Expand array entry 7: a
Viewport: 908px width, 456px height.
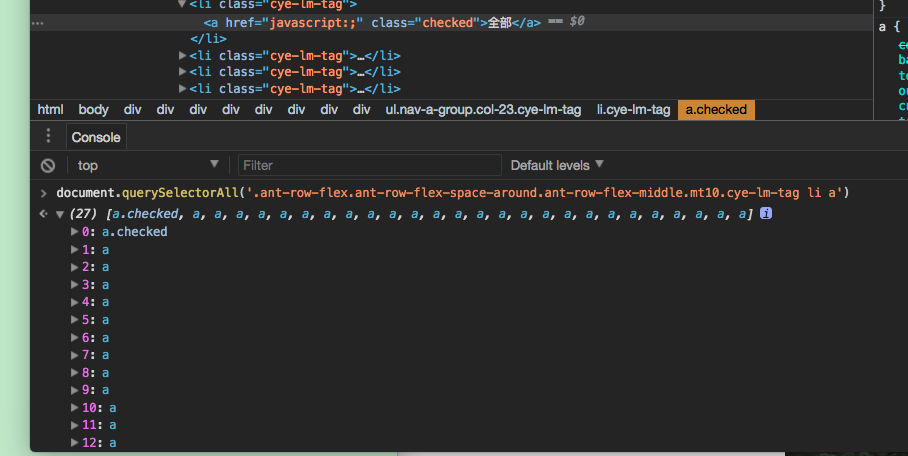click(x=74, y=355)
